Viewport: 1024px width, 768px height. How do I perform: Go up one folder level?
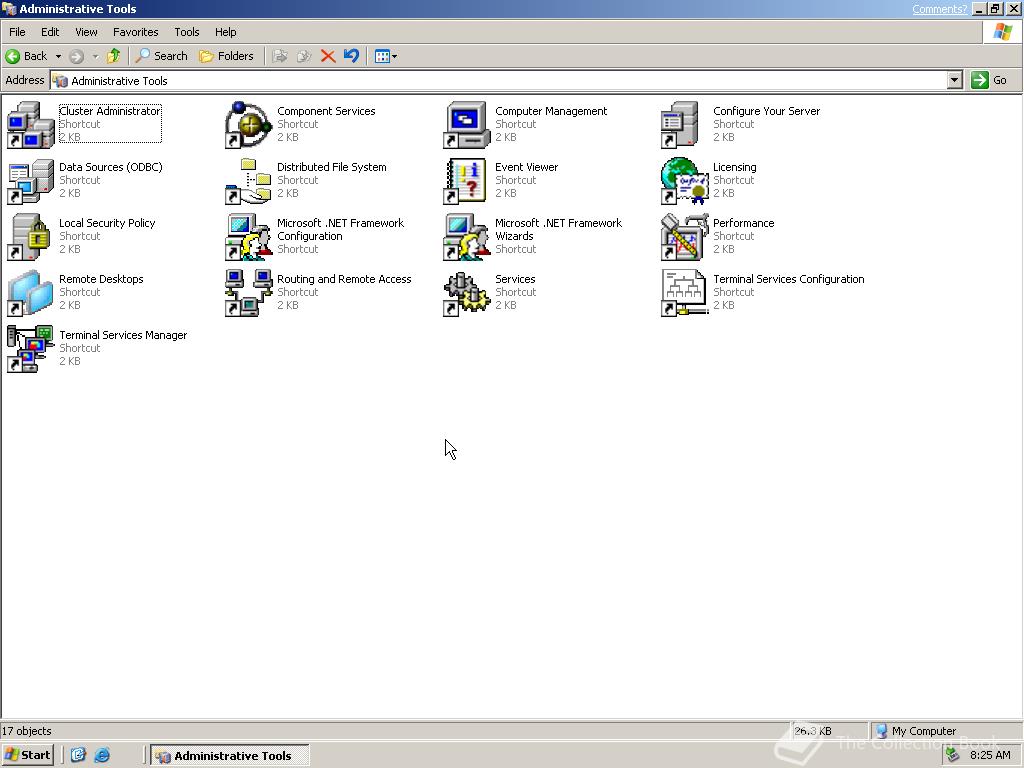(x=114, y=56)
